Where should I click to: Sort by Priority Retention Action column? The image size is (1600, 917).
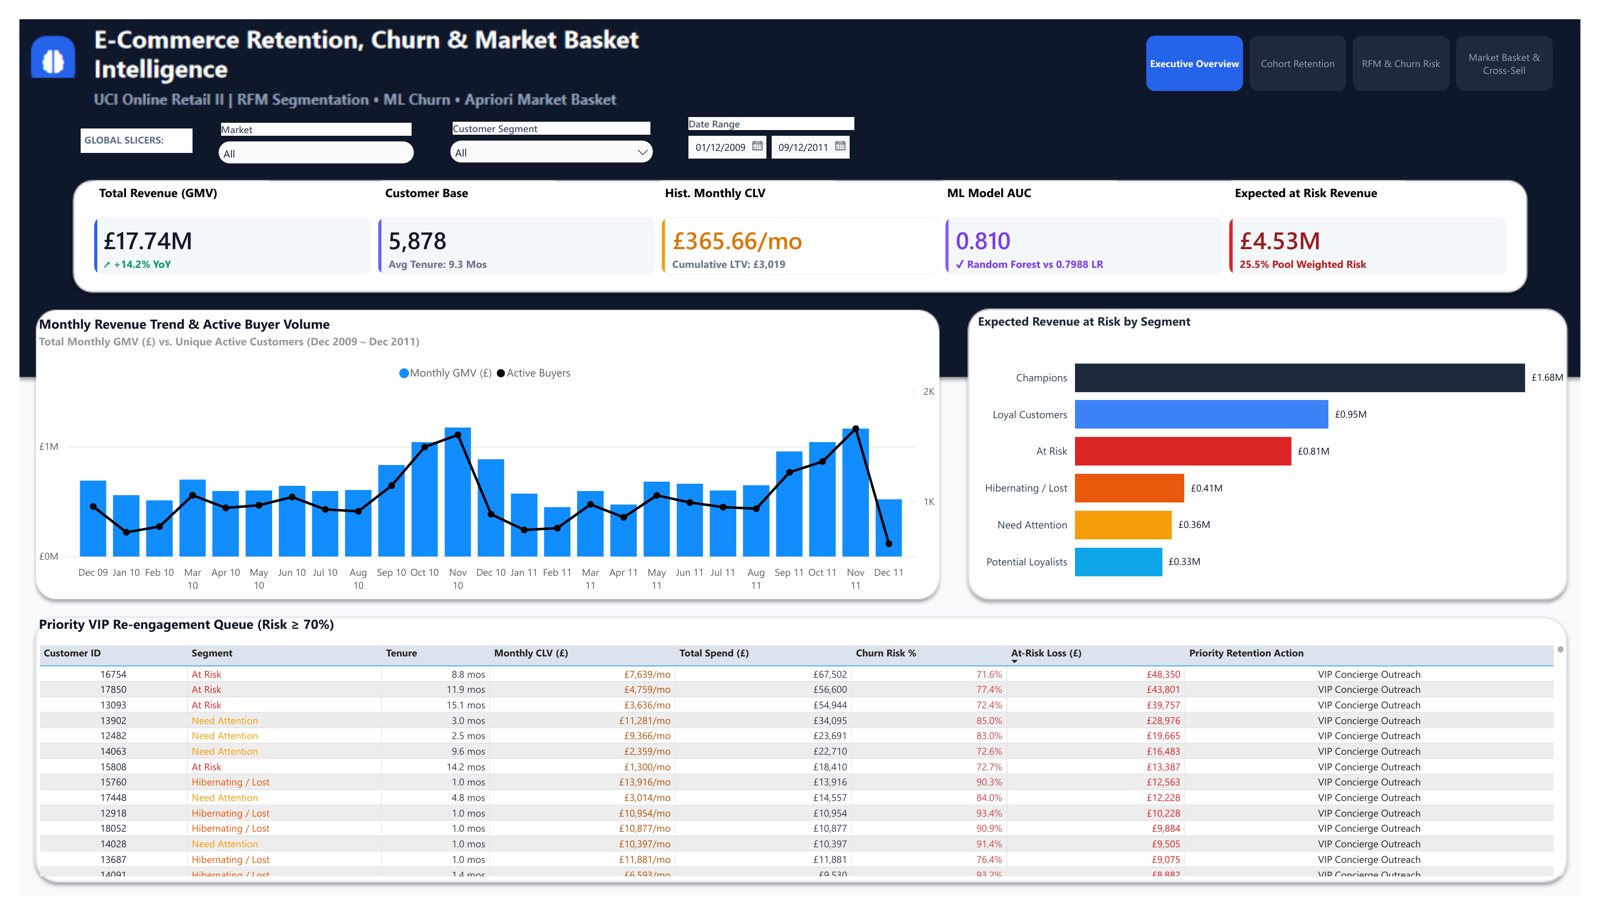[1246, 653]
